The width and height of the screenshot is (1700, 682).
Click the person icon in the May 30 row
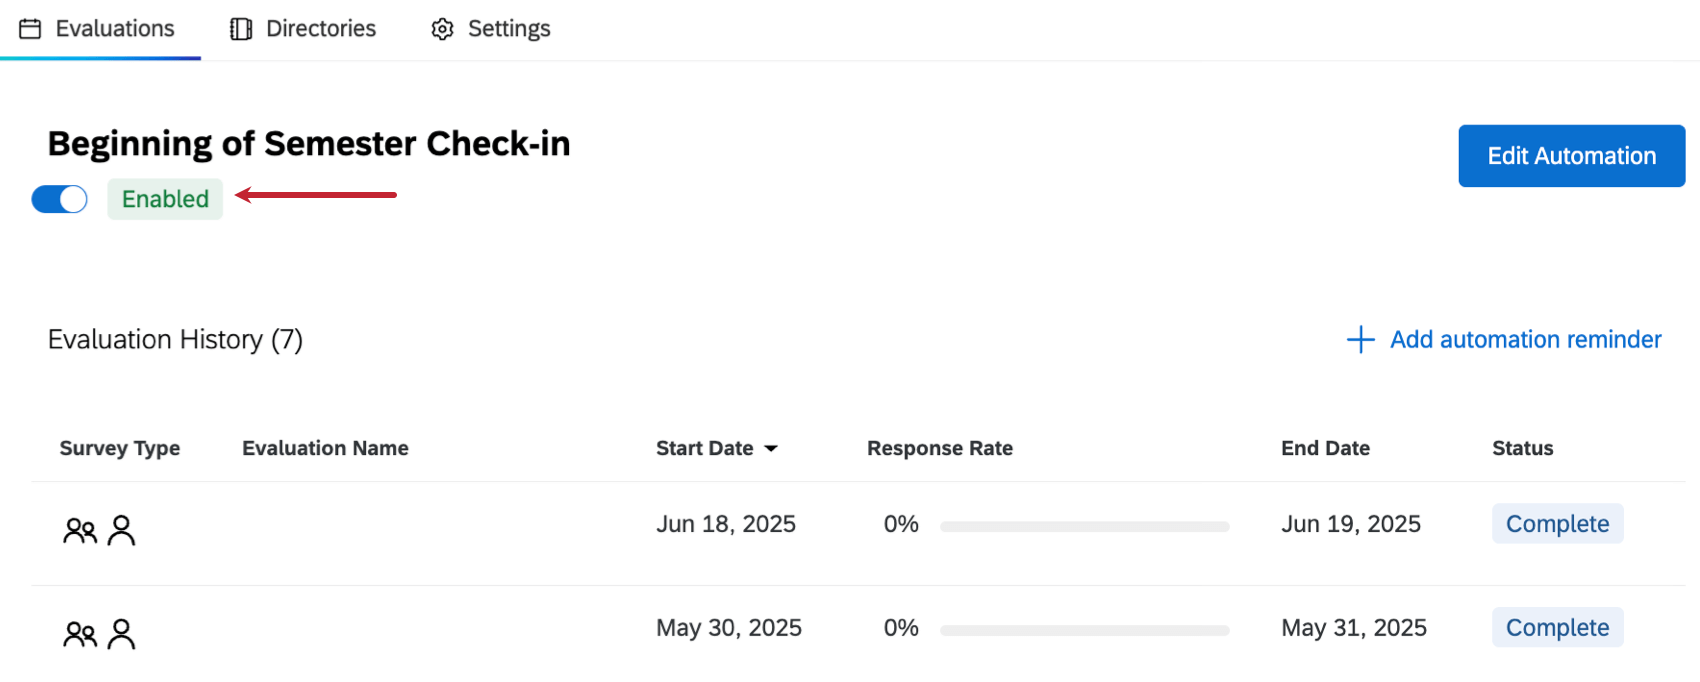(120, 633)
